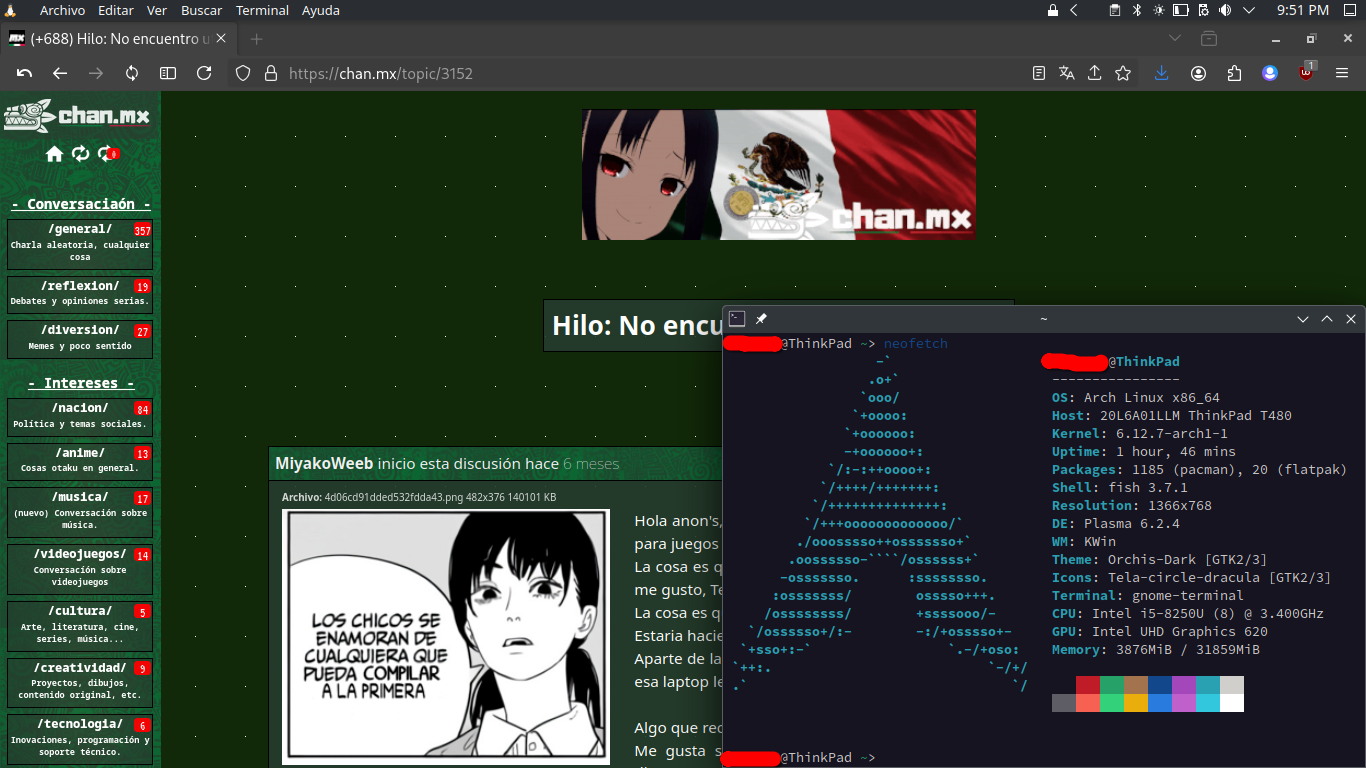1366x768 pixels.
Task: Click the translate page icon
Action: click(x=1067, y=73)
